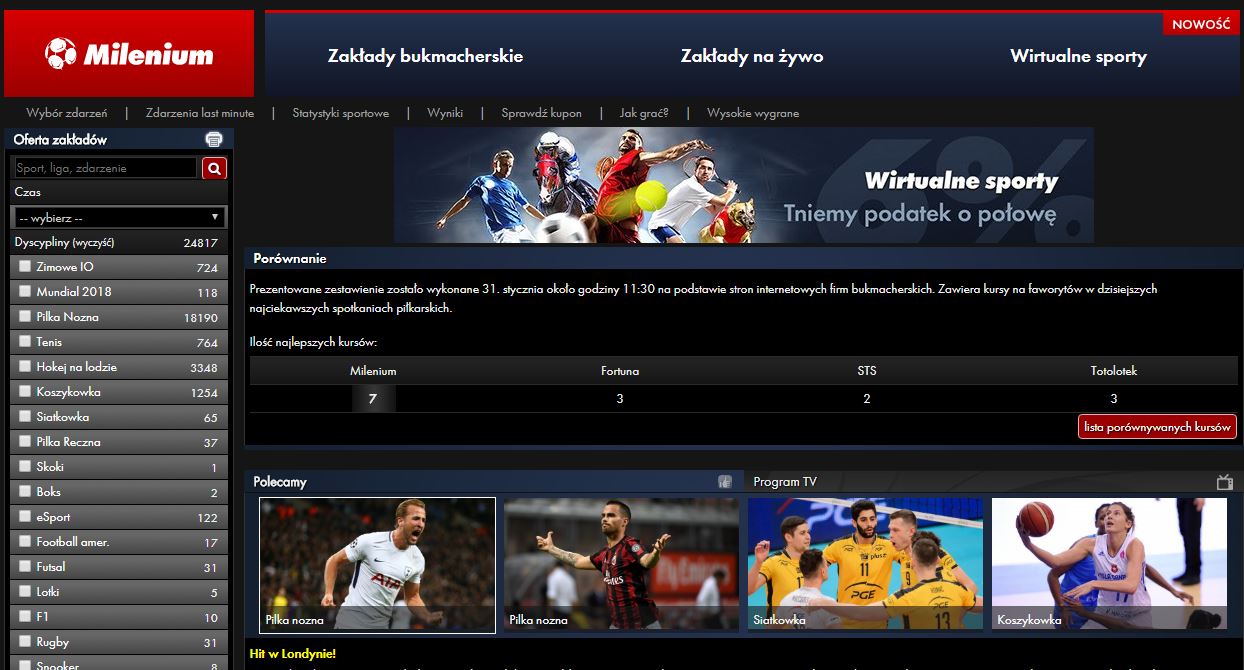Click the Wirtualne sporty promo banner
This screenshot has height=670, width=1244.
click(x=743, y=185)
